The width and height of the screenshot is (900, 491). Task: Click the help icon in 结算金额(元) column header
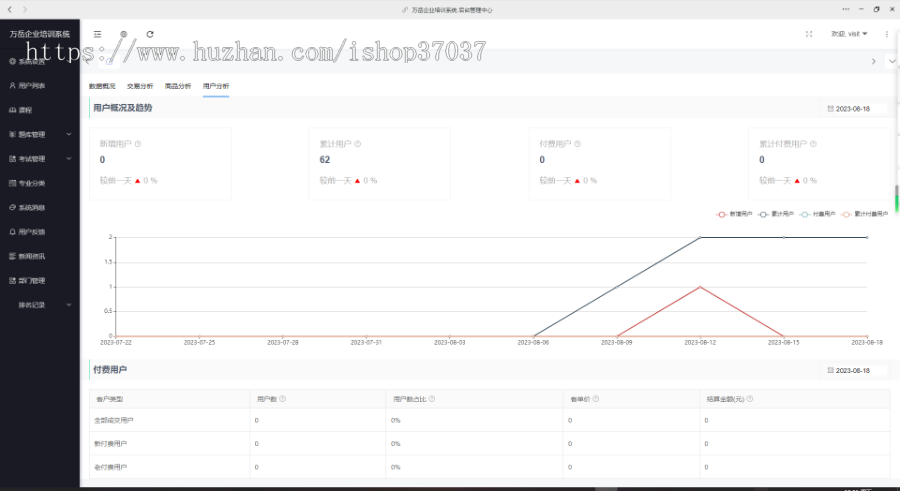coord(750,399)
